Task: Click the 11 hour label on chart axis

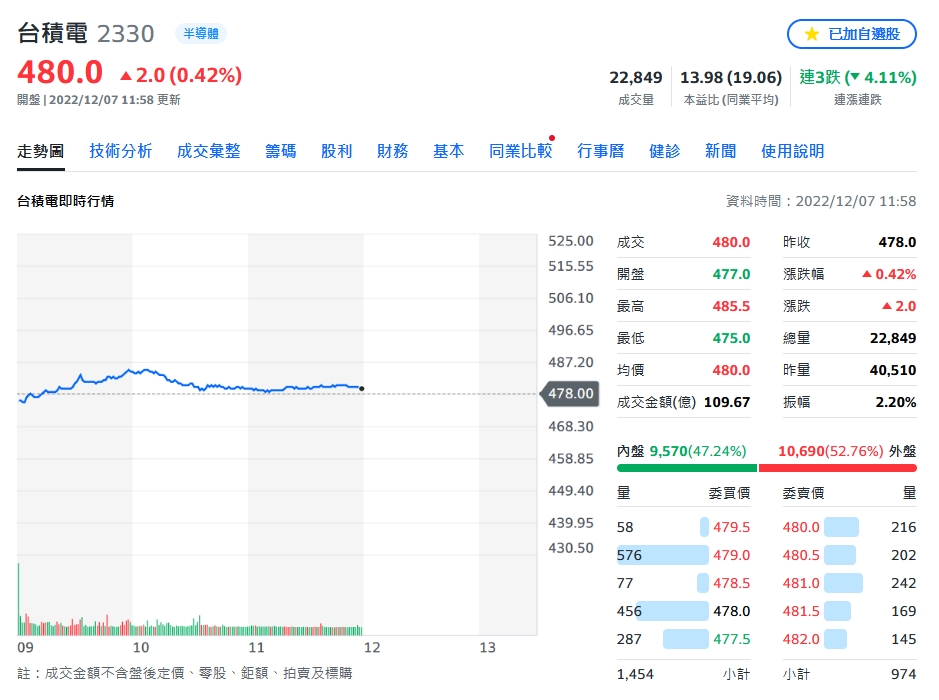Action: 256,648
